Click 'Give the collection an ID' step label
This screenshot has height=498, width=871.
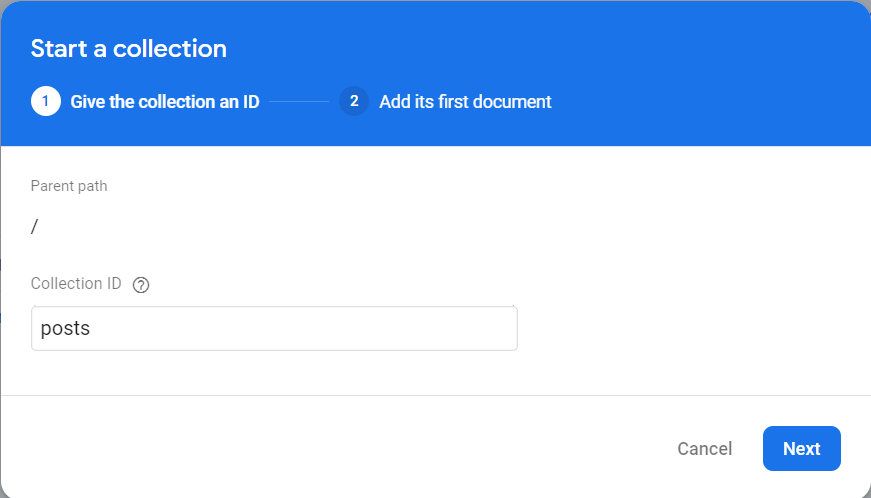tap(164, 102)
